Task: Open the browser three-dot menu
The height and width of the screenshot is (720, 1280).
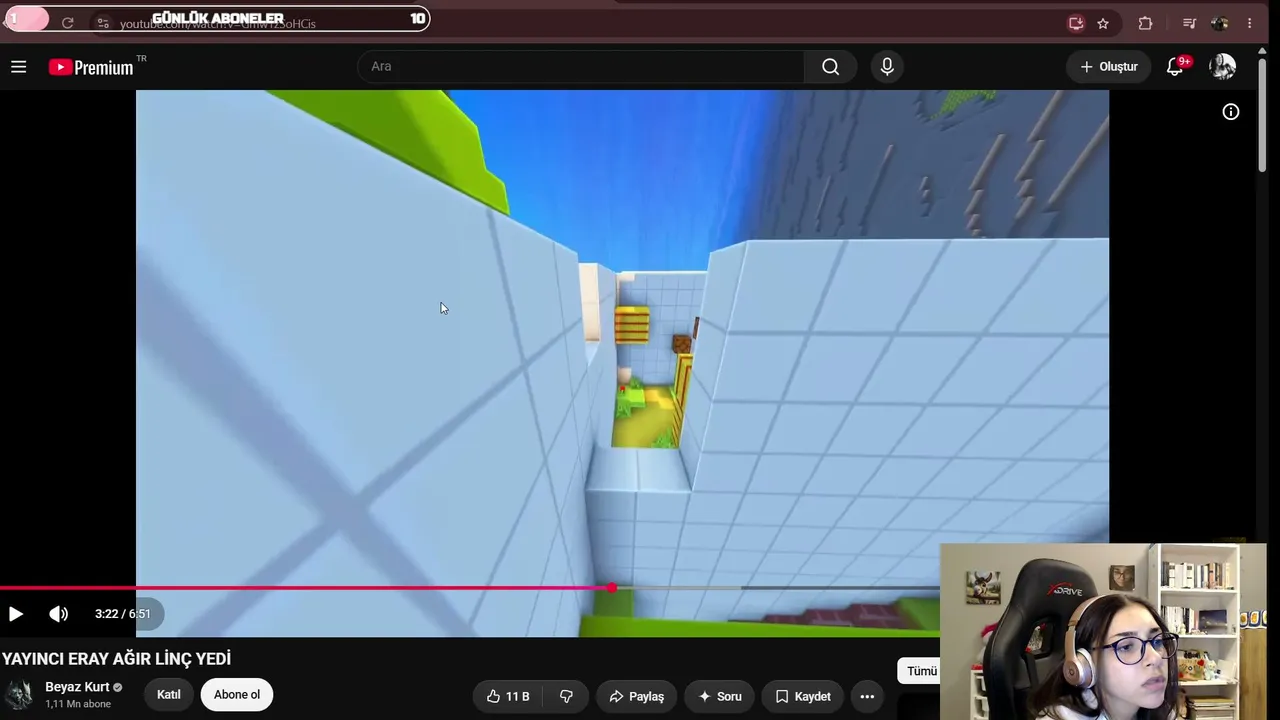Action: [x=1250, y=23]
